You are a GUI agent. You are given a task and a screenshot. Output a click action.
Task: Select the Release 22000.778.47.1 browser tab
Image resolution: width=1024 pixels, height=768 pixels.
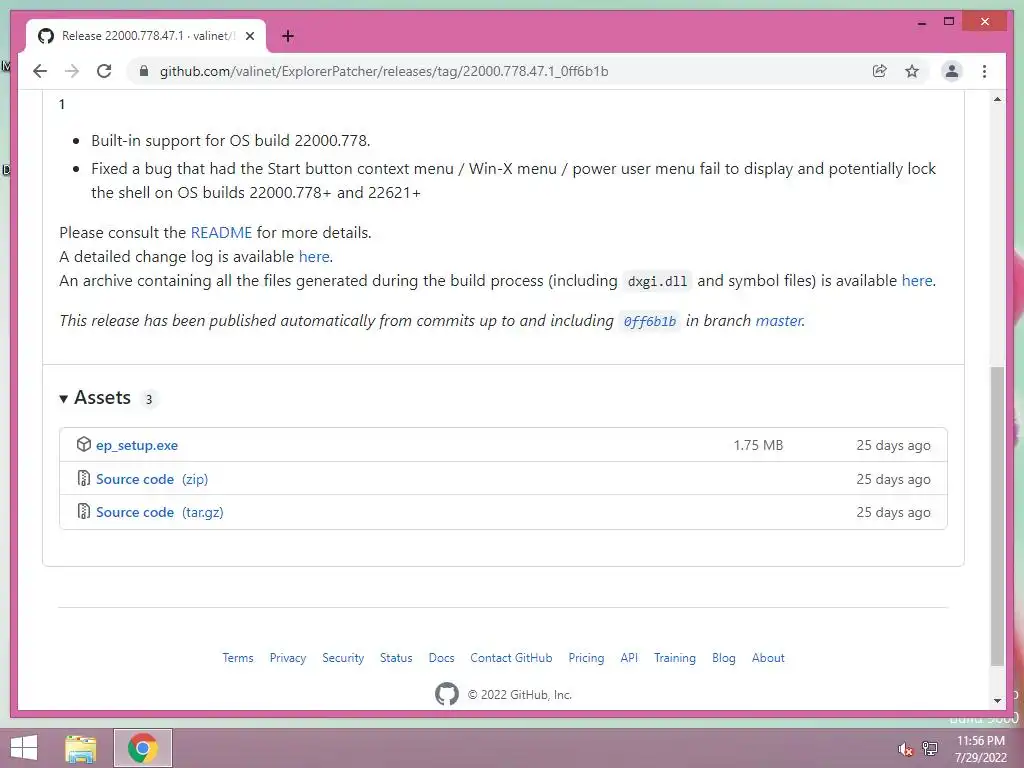click(146, 36)
